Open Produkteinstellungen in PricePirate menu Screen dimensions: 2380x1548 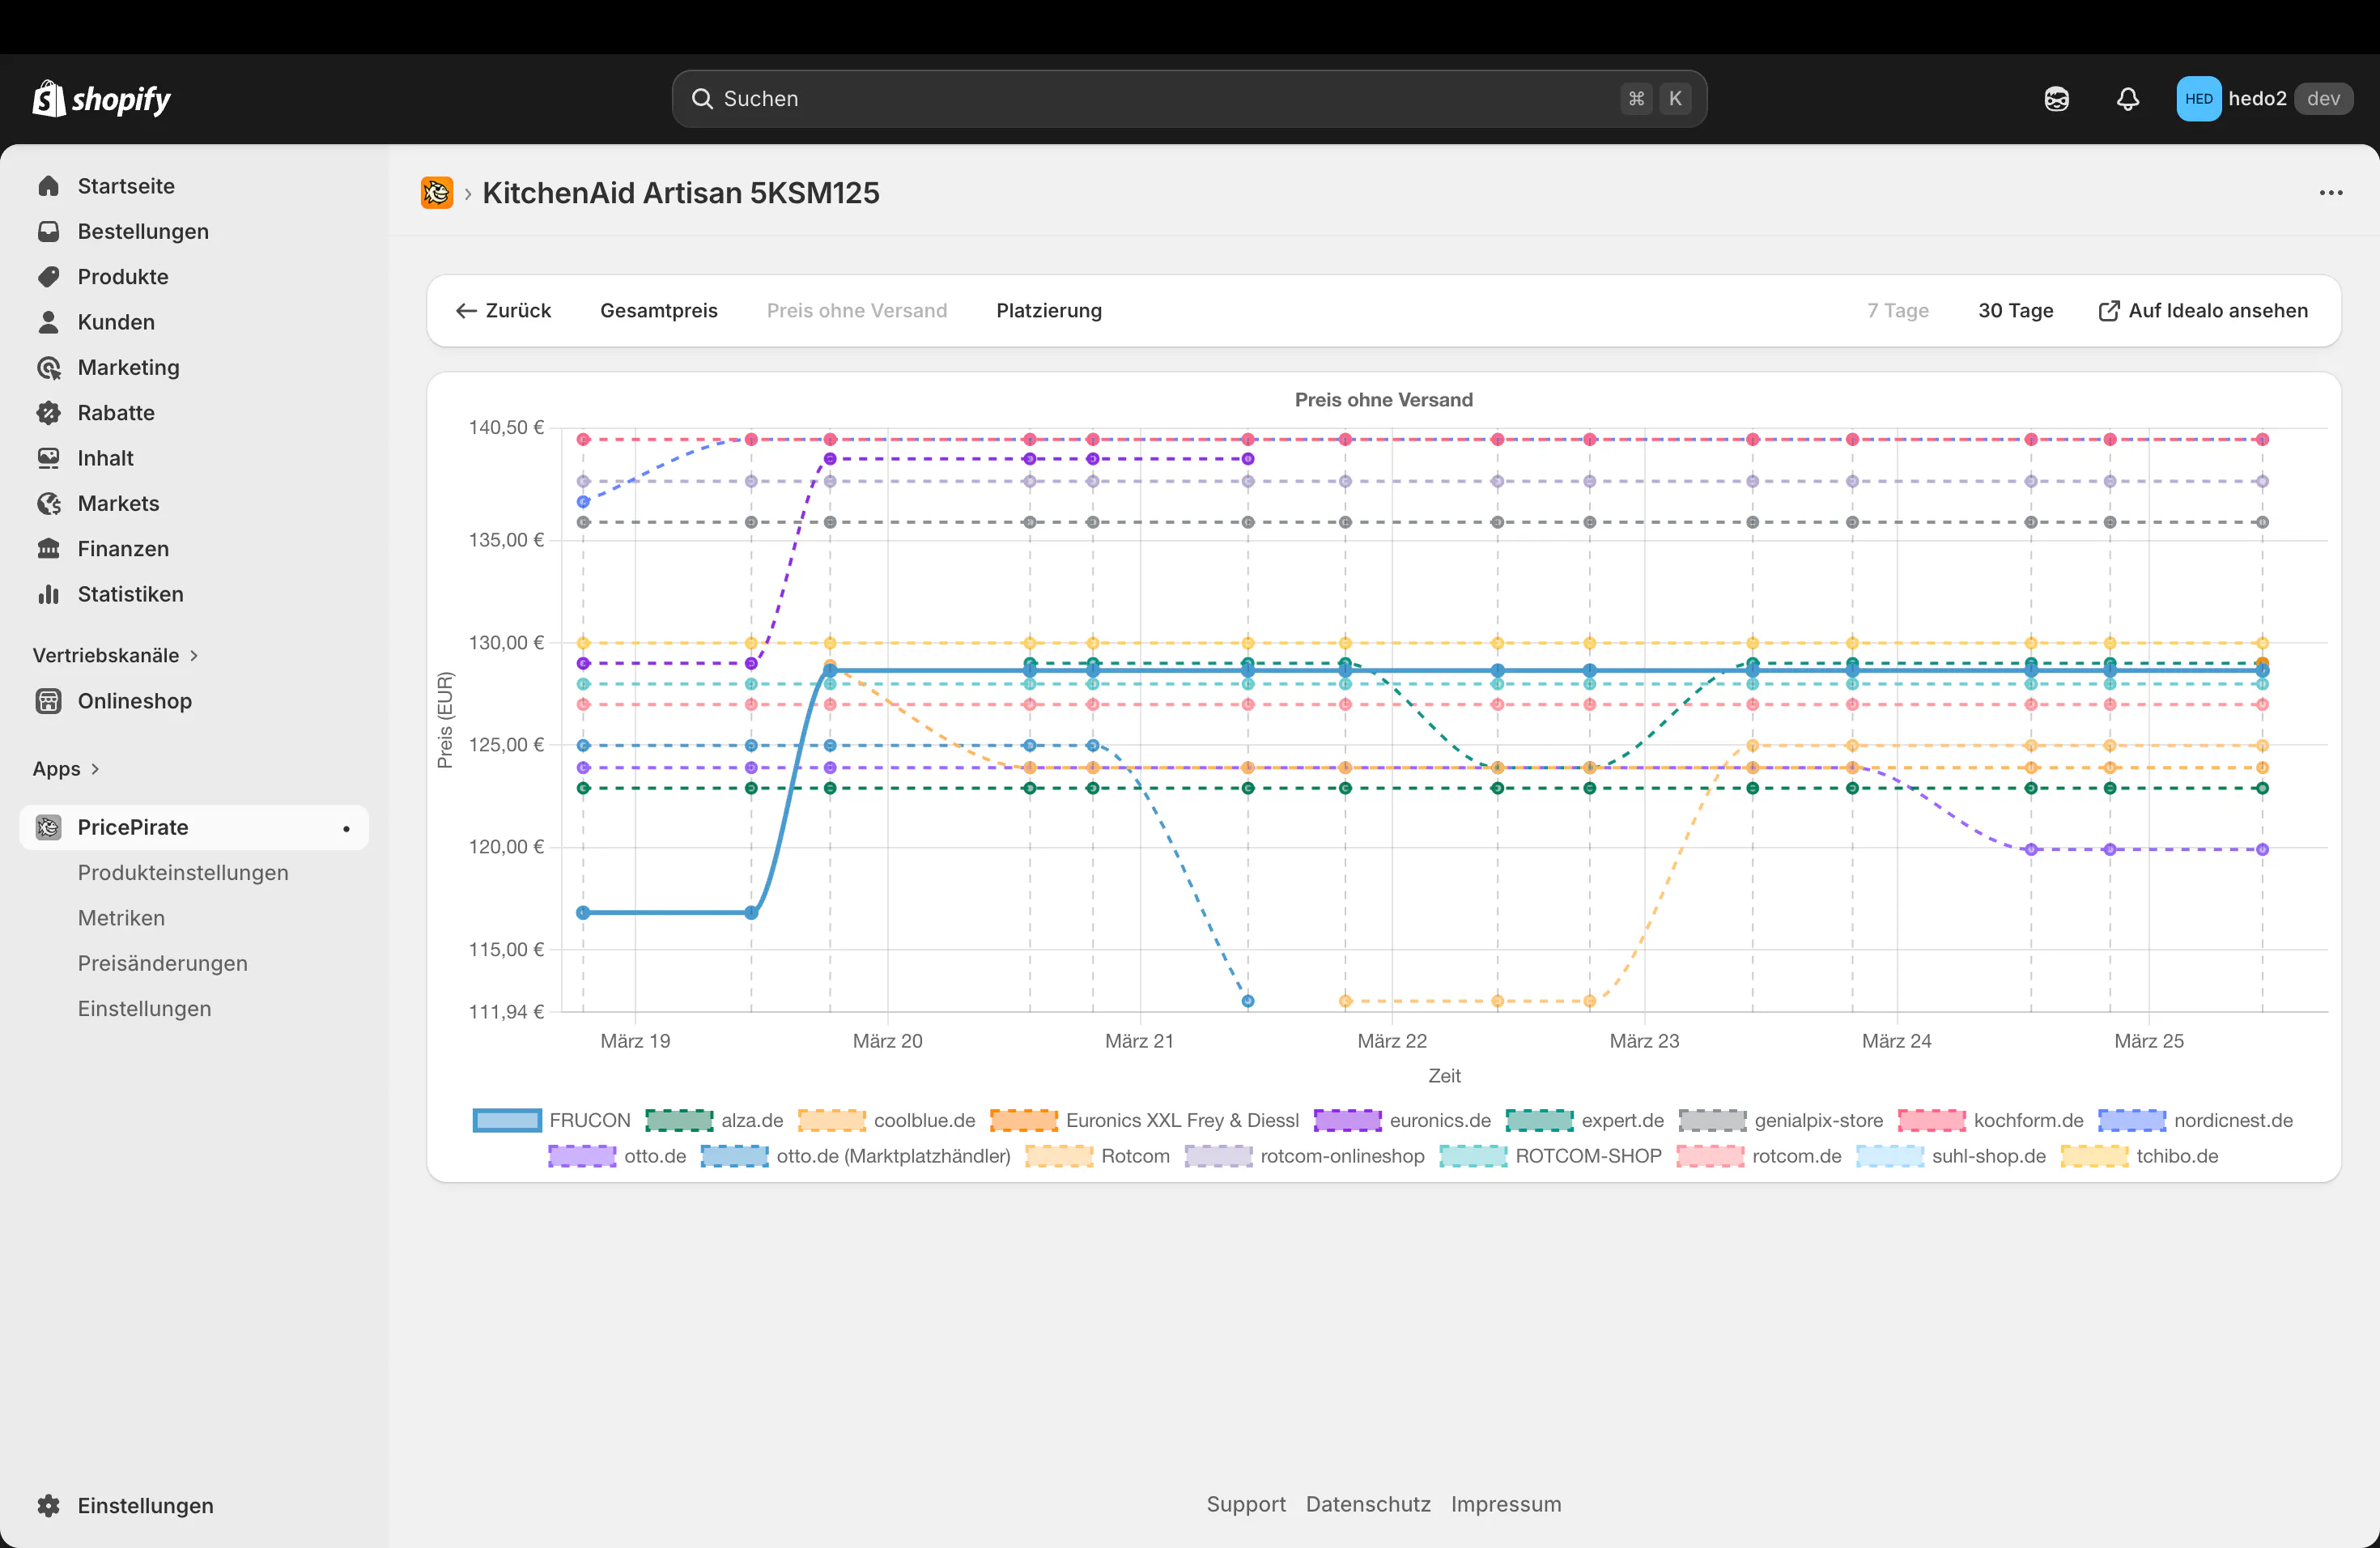tap(183, 873)
